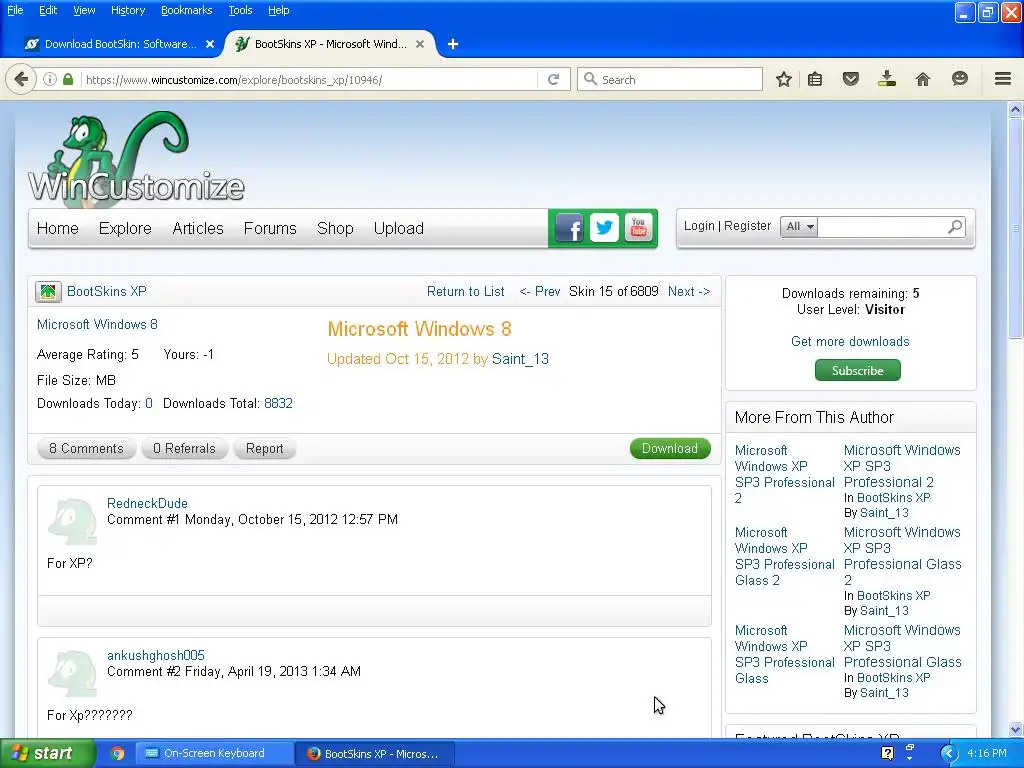Viewport: 1024px width, 768px height.
Task: Open the chat smiley icon in toolbar
Action: pyautogui.click(x=959, y=80)
